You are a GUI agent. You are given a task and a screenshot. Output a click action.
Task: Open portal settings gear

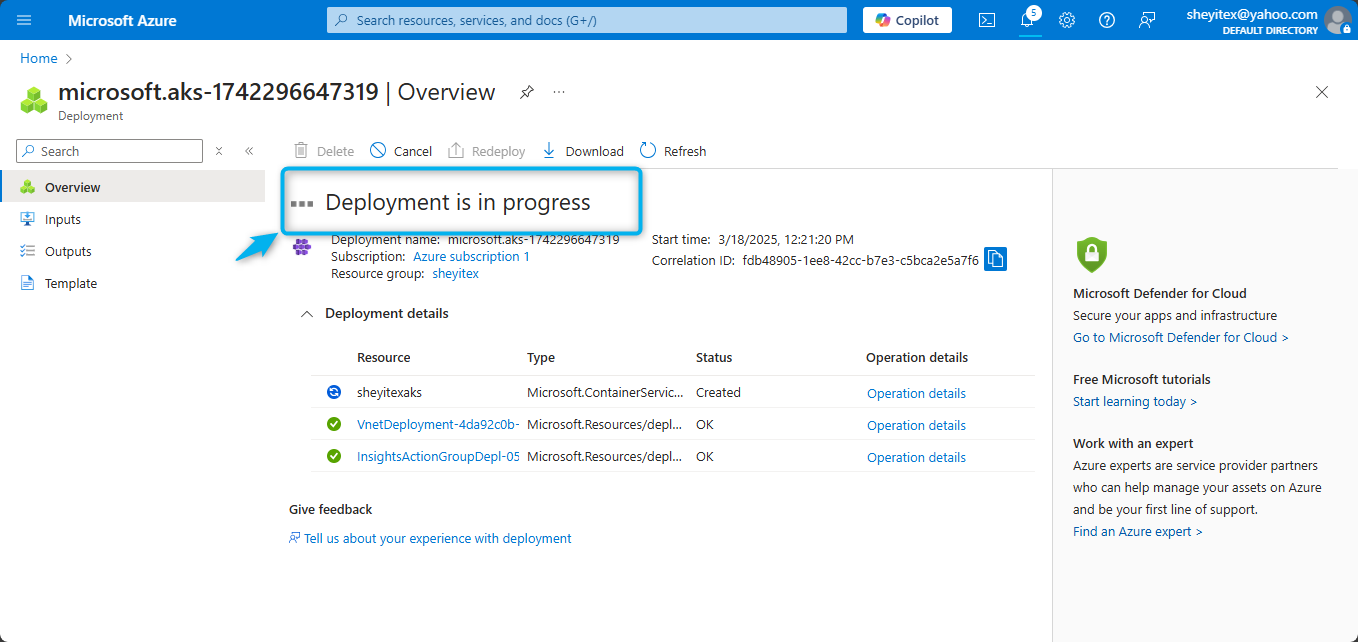click(1067, 20)
